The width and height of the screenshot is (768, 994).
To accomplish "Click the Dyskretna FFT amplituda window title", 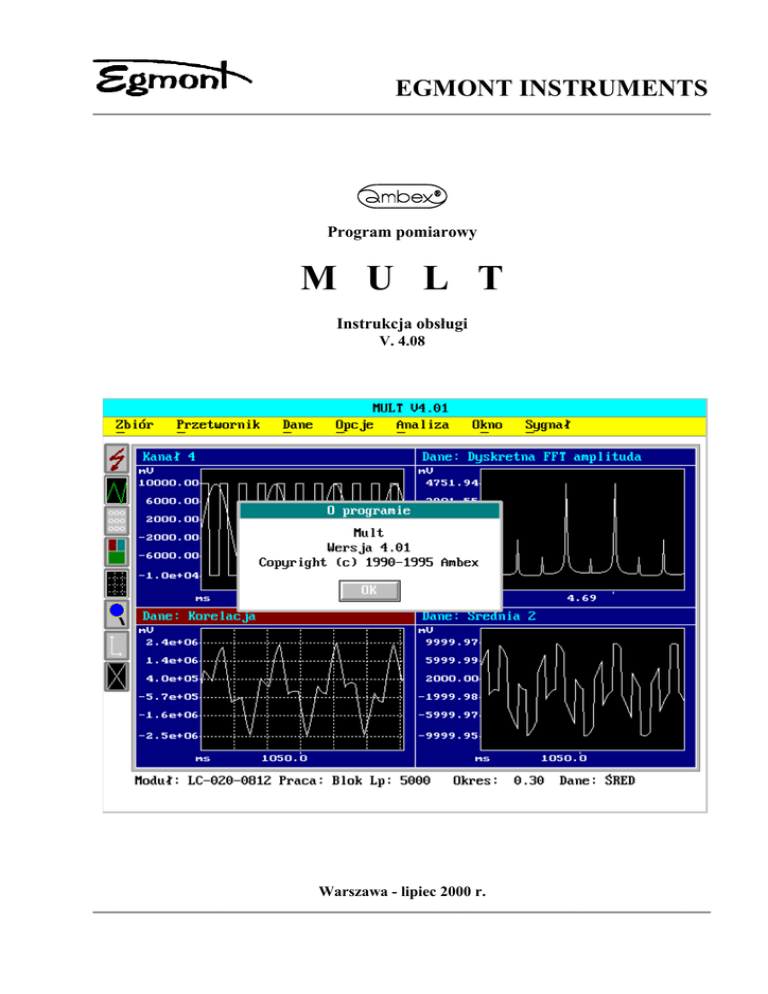I will click(554, 457).
